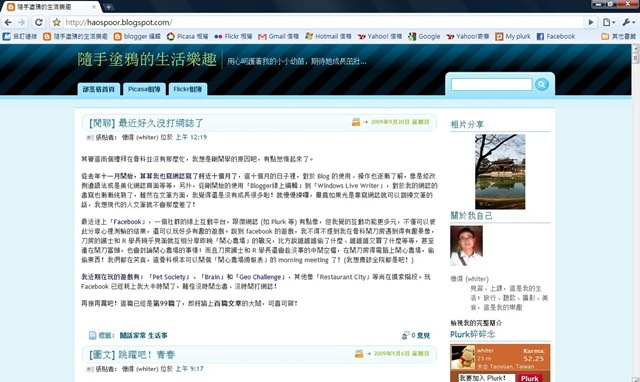Open the first post title starting with '[', dated 2009 9/20
This screenshot has height=382, width=640.
click(146, 123)
